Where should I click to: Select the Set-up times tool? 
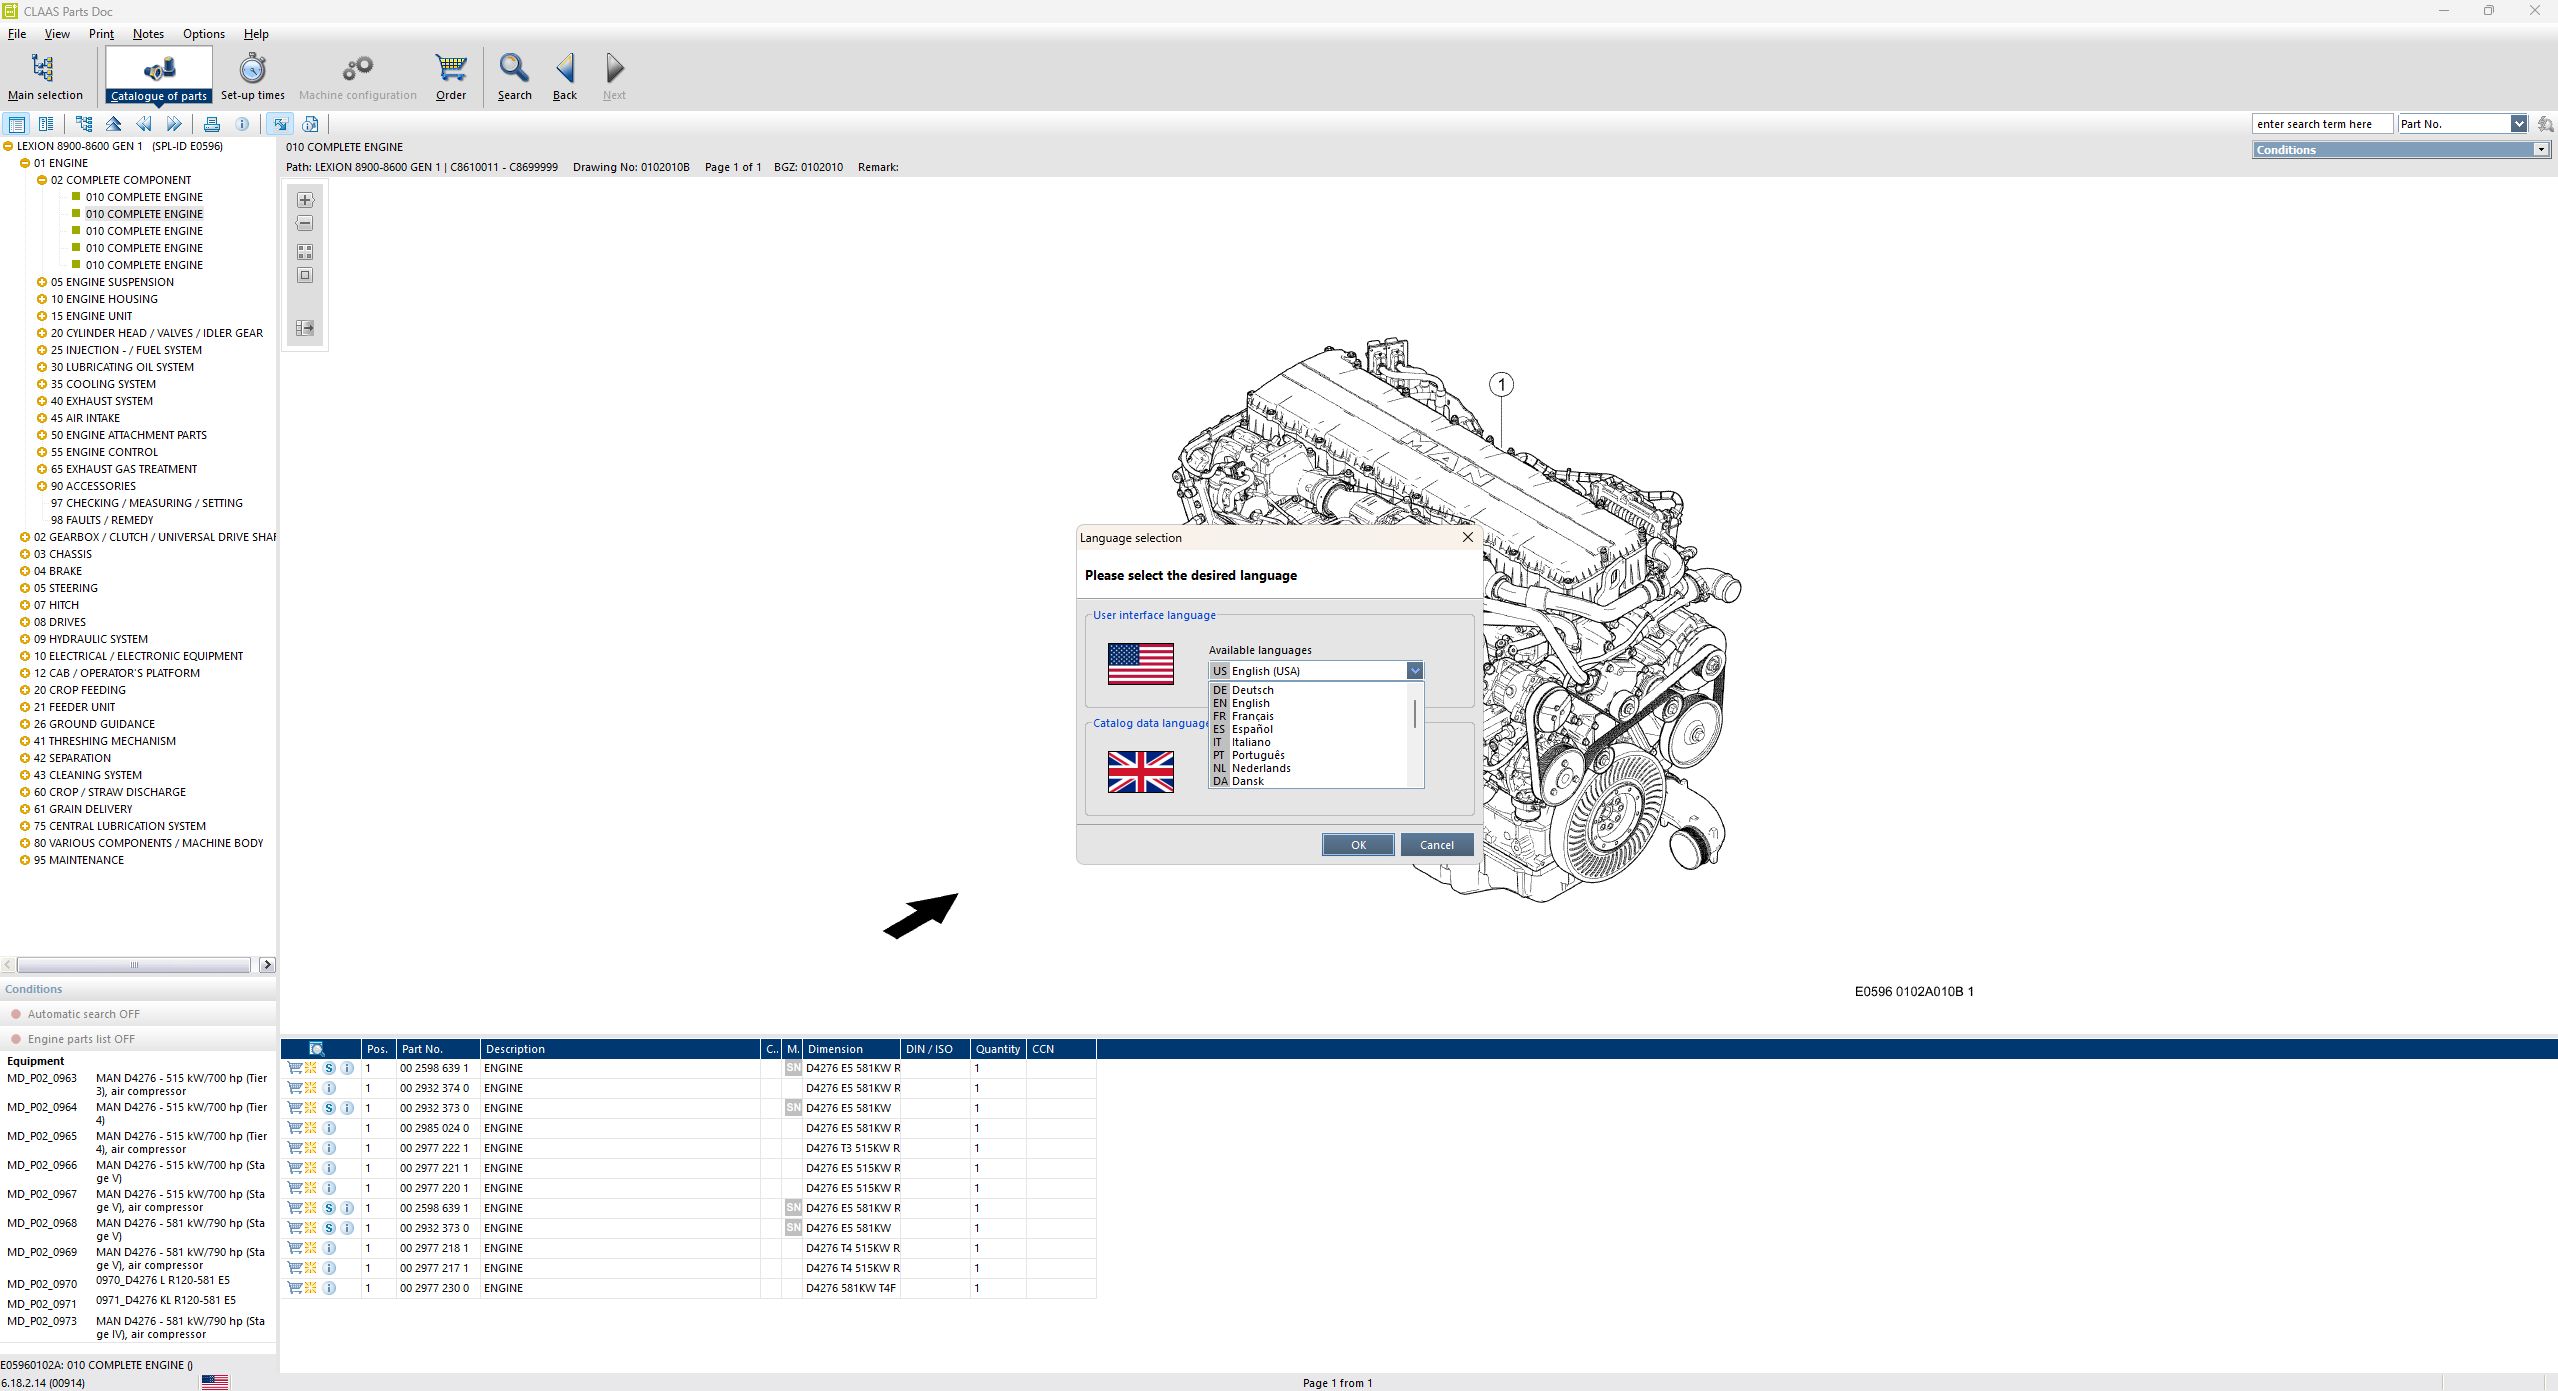pyautogui.click(x=251, y=75)
